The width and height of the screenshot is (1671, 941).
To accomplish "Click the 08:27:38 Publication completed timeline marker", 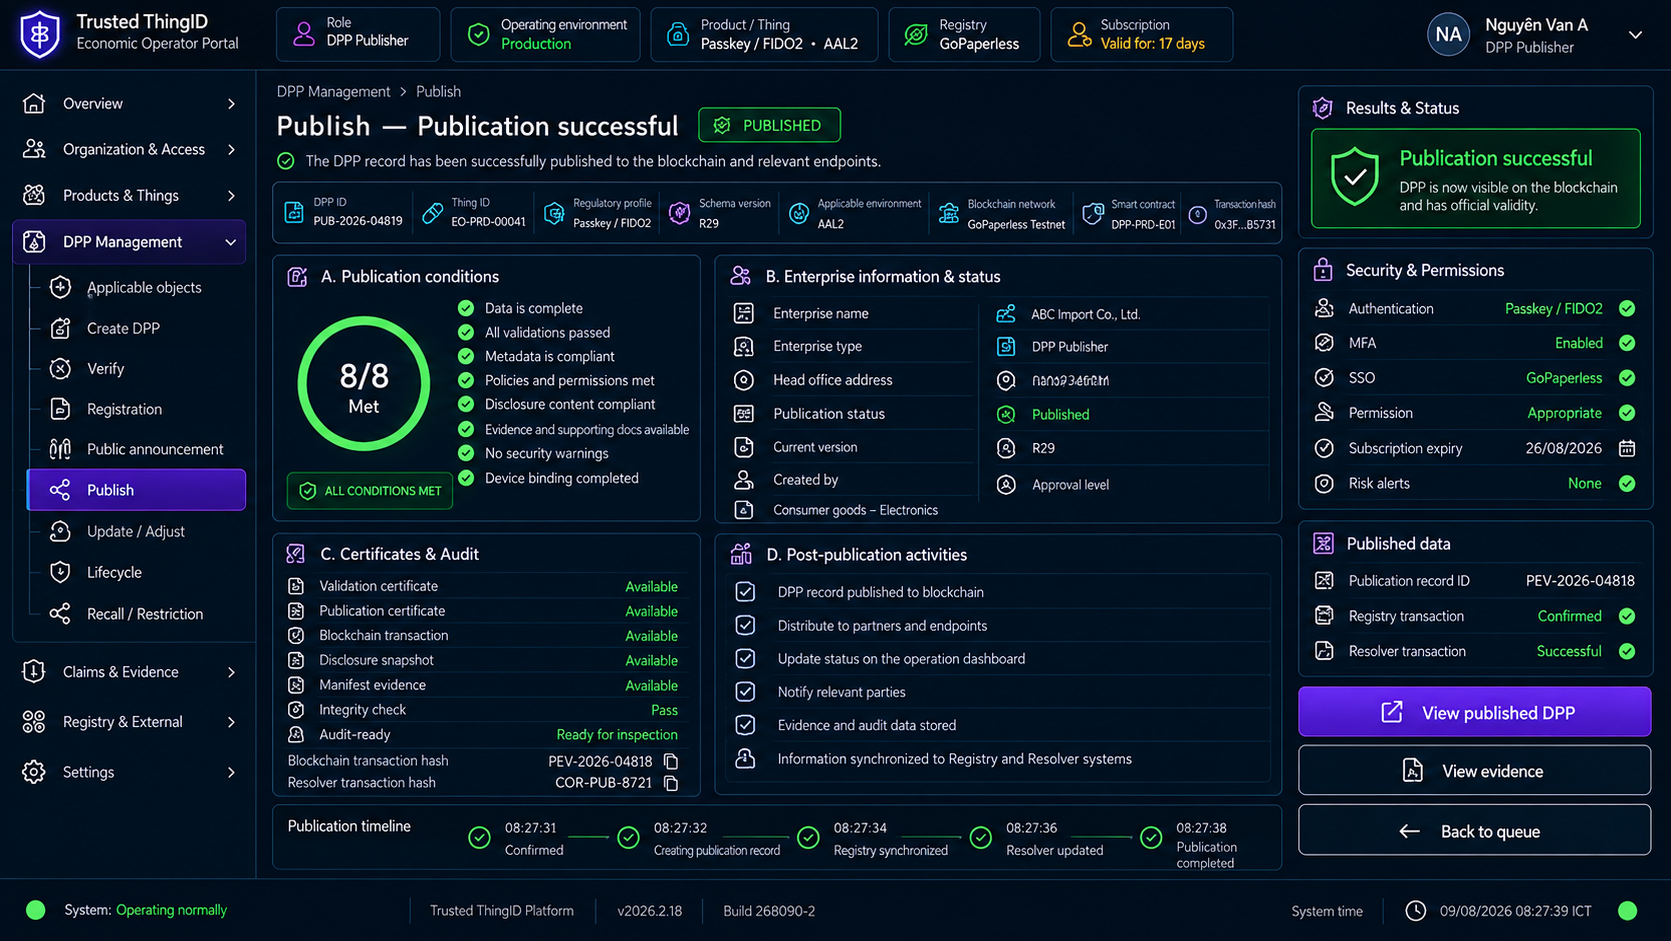I will click(1151, 838).
